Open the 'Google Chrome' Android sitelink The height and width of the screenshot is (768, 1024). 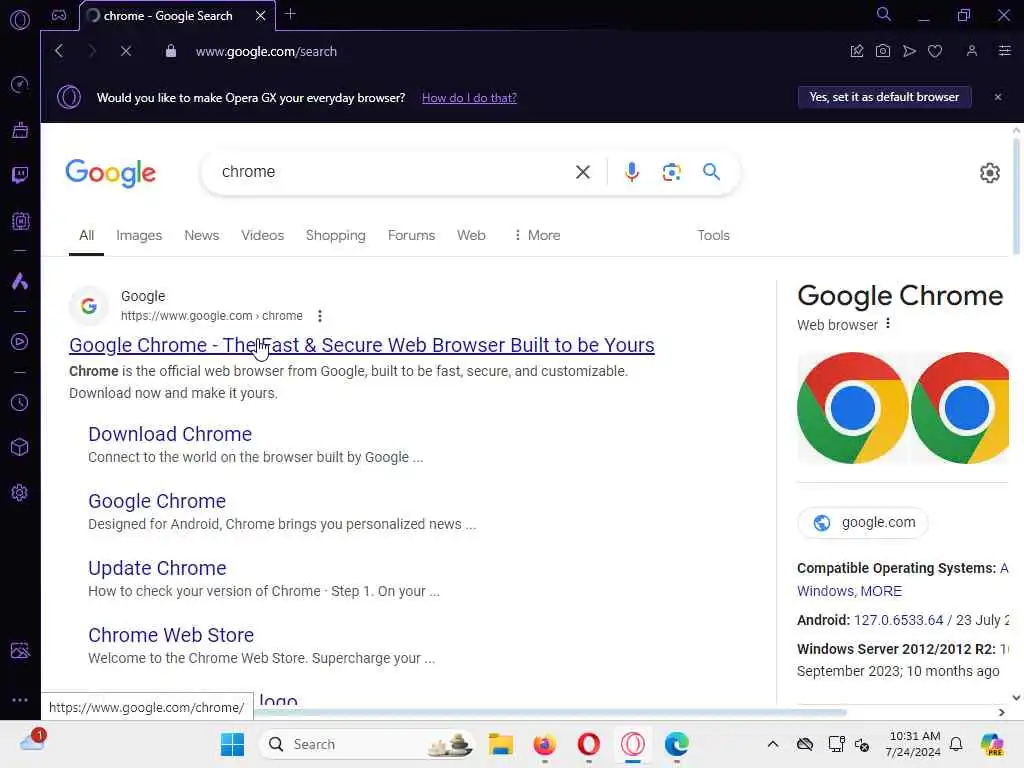pyautogui.click(x=157, y=501)
